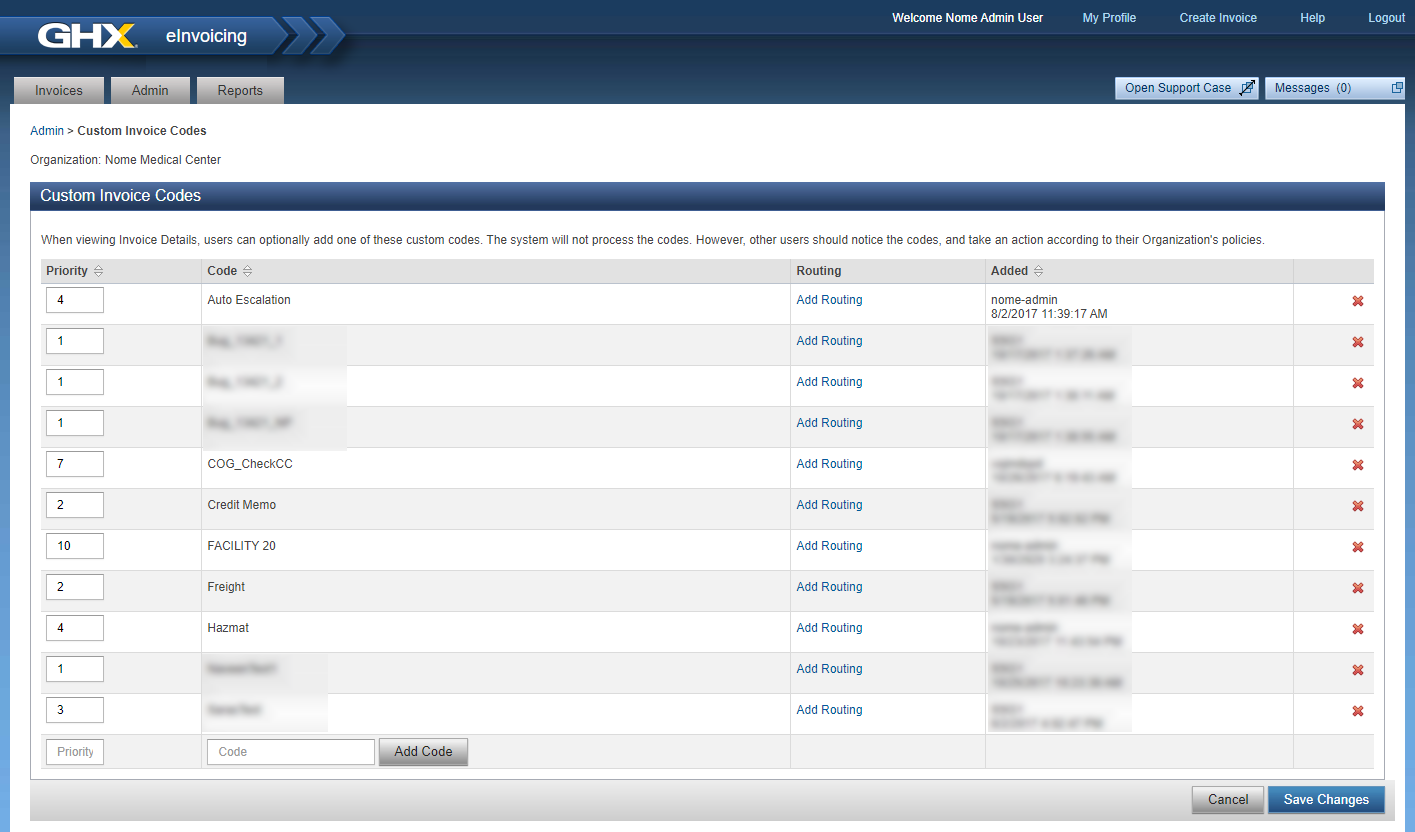
Task: Add Routing for the Hazmat code
Action: pyautogui.click(x=829, y=628)
